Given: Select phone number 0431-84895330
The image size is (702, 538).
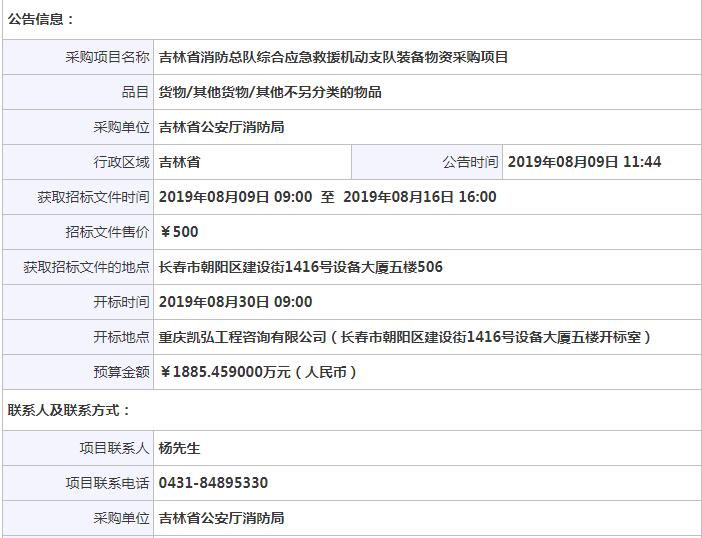Looking at the screenshot, I should [214, 483].
